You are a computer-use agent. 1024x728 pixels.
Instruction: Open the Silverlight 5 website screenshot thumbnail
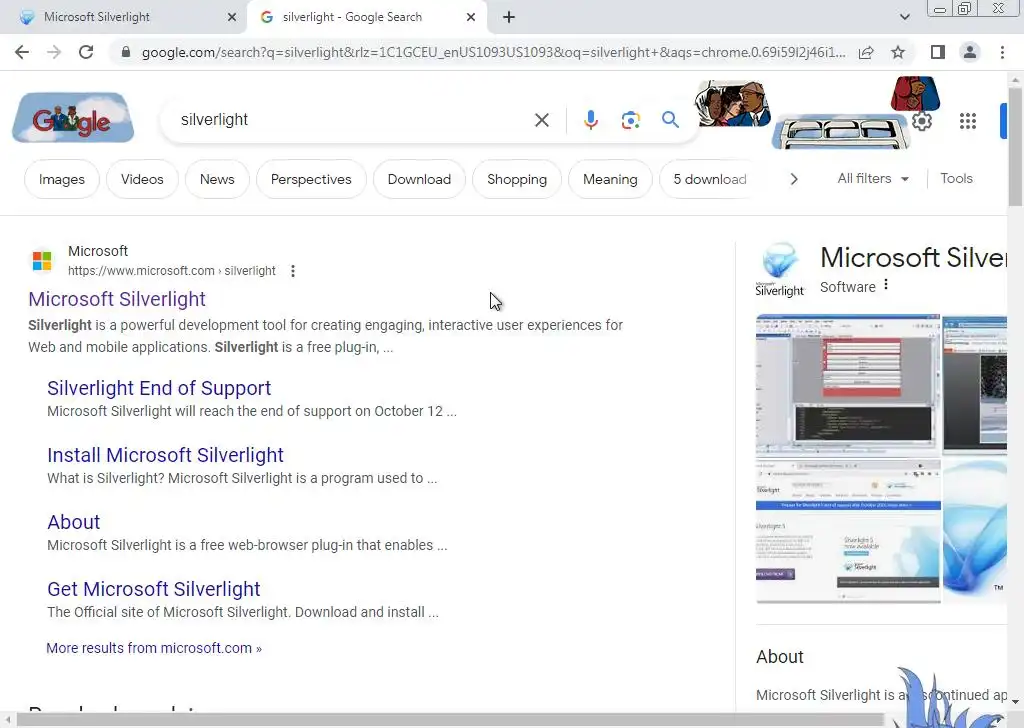848,531
